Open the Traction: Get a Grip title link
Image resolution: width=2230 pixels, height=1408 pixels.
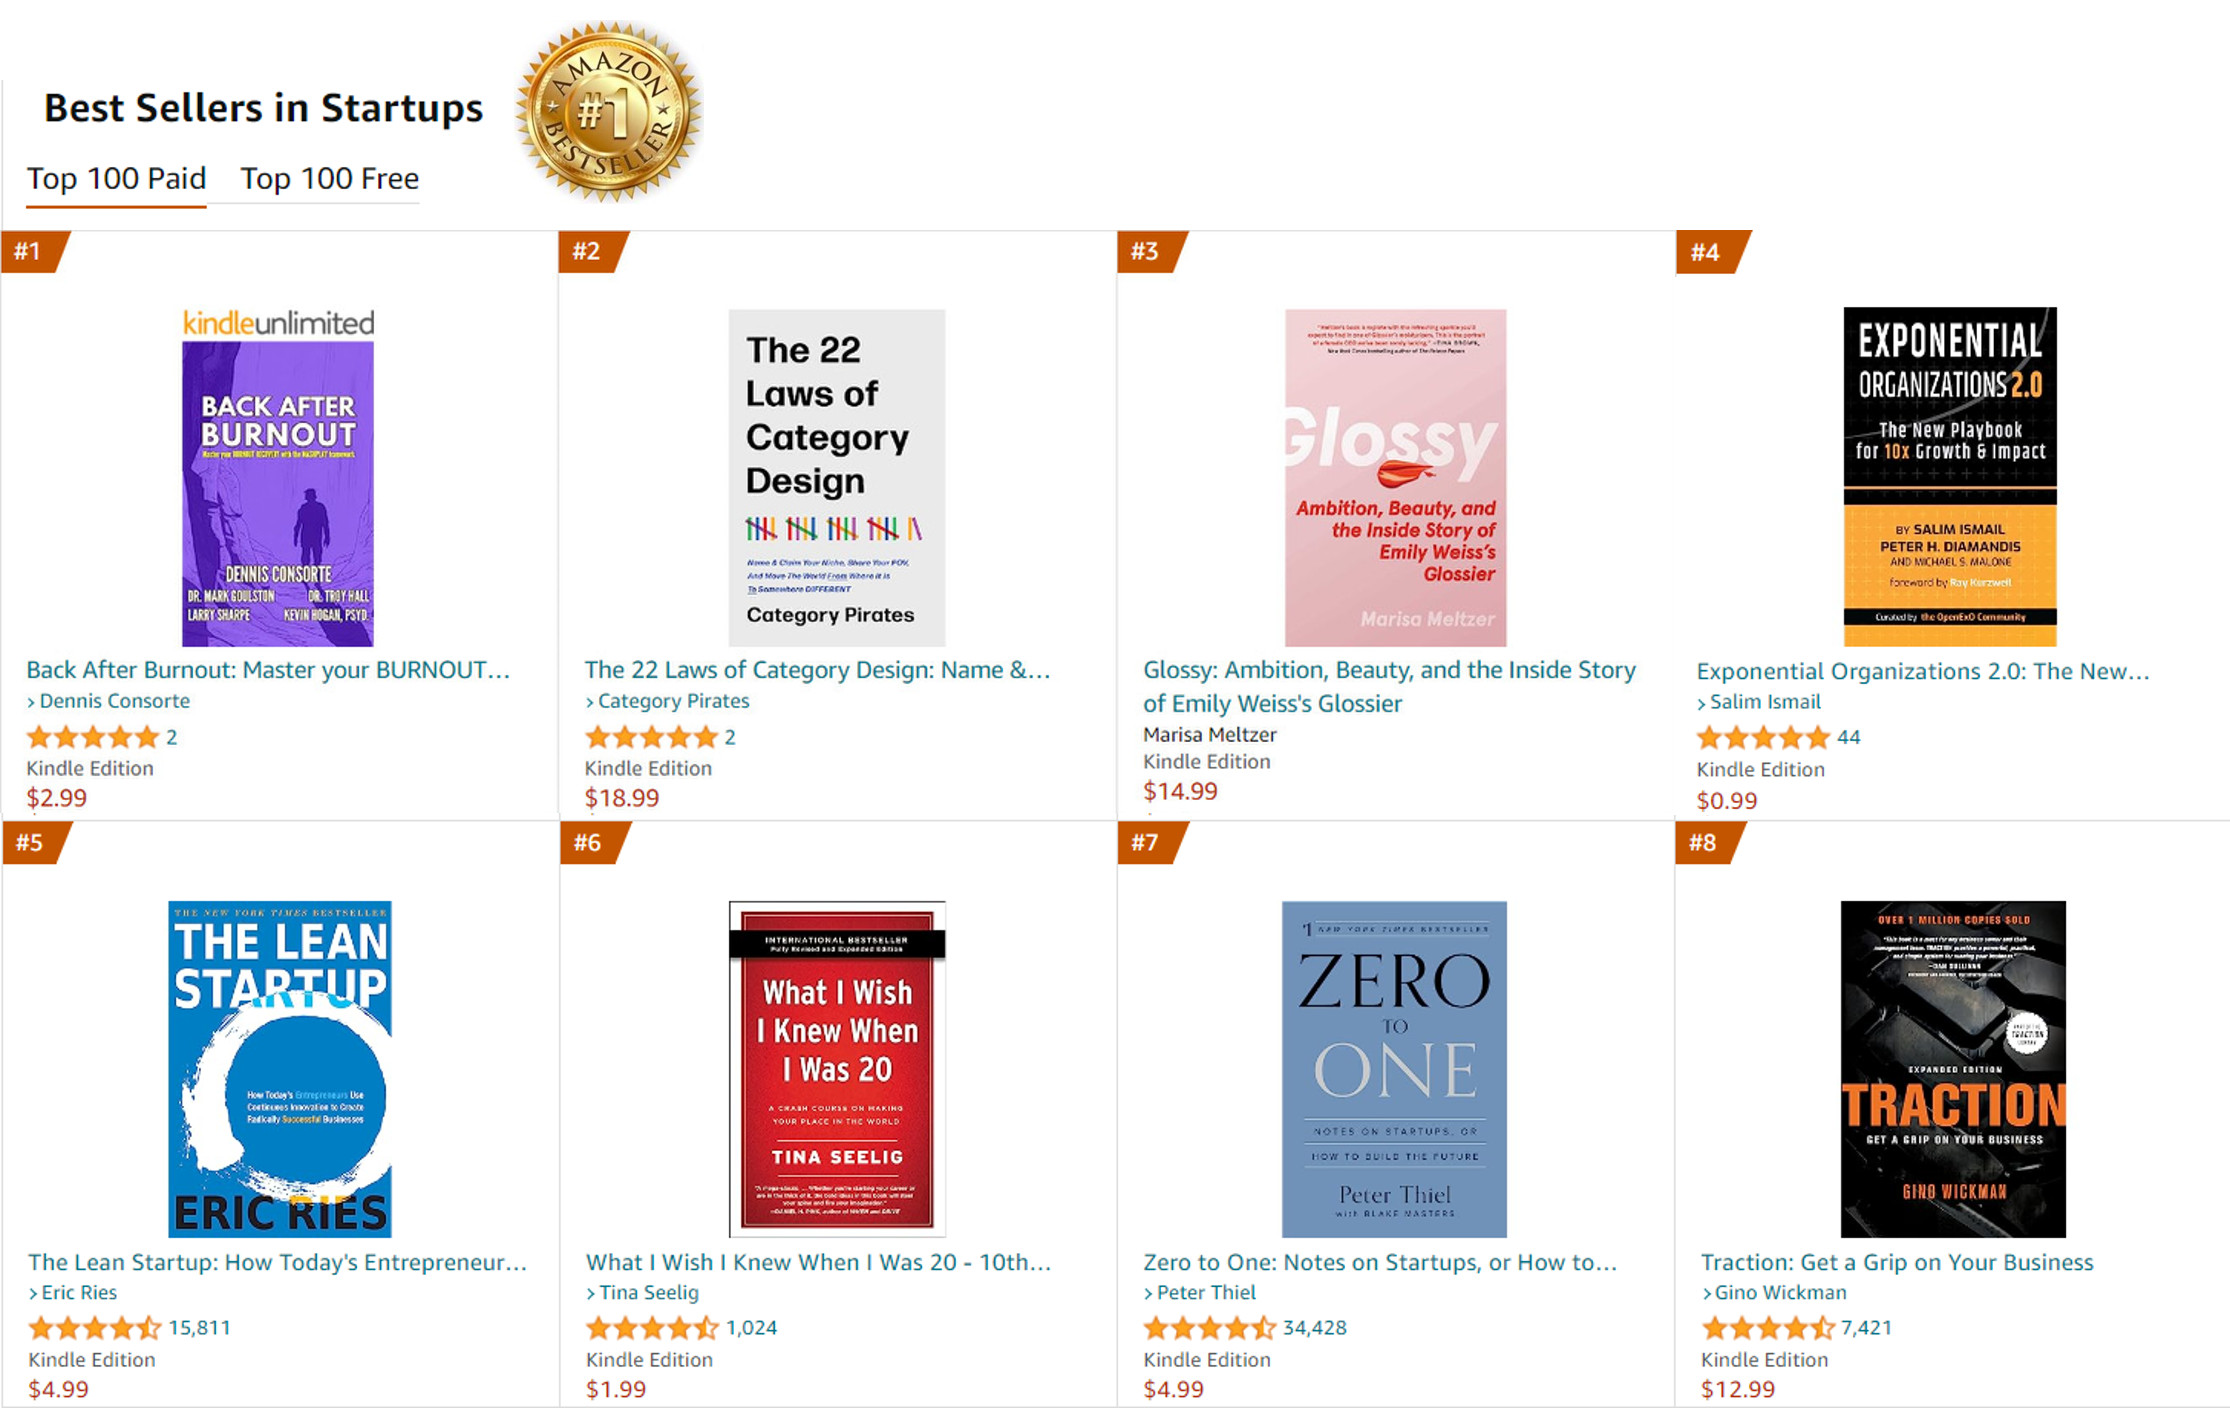coord(1896,1262)
